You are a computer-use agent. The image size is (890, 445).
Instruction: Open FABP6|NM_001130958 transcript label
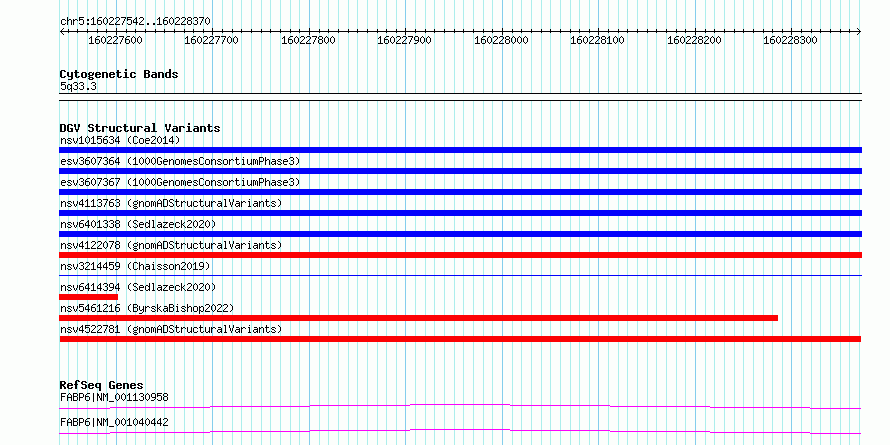click(114, 397)
